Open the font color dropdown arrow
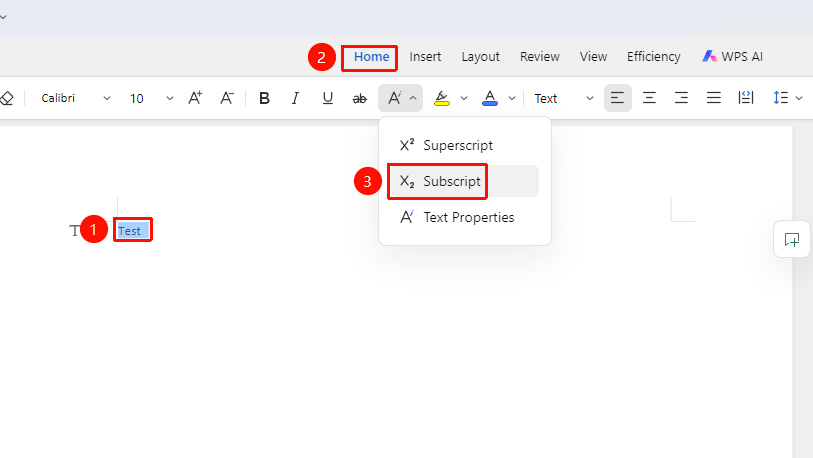Screen dimensions: 813x458 pos(512,98)
